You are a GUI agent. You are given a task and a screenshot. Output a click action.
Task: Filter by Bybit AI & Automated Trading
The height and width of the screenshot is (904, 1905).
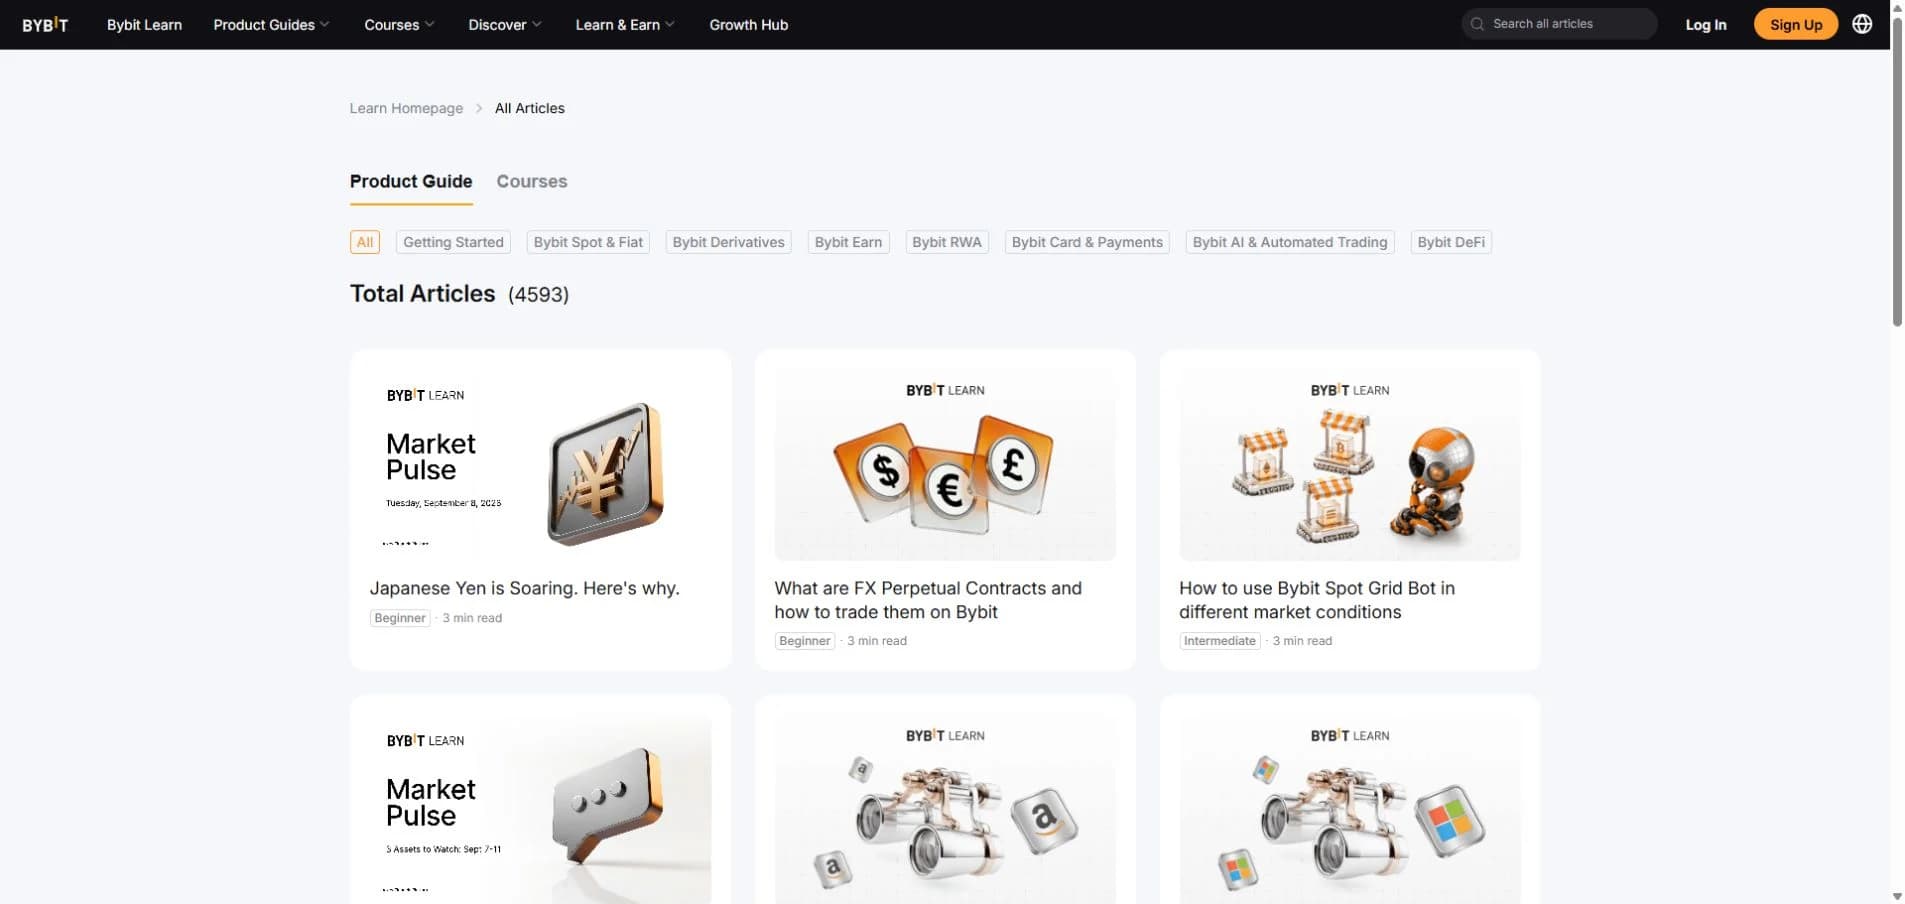[x=1290, y=242]
